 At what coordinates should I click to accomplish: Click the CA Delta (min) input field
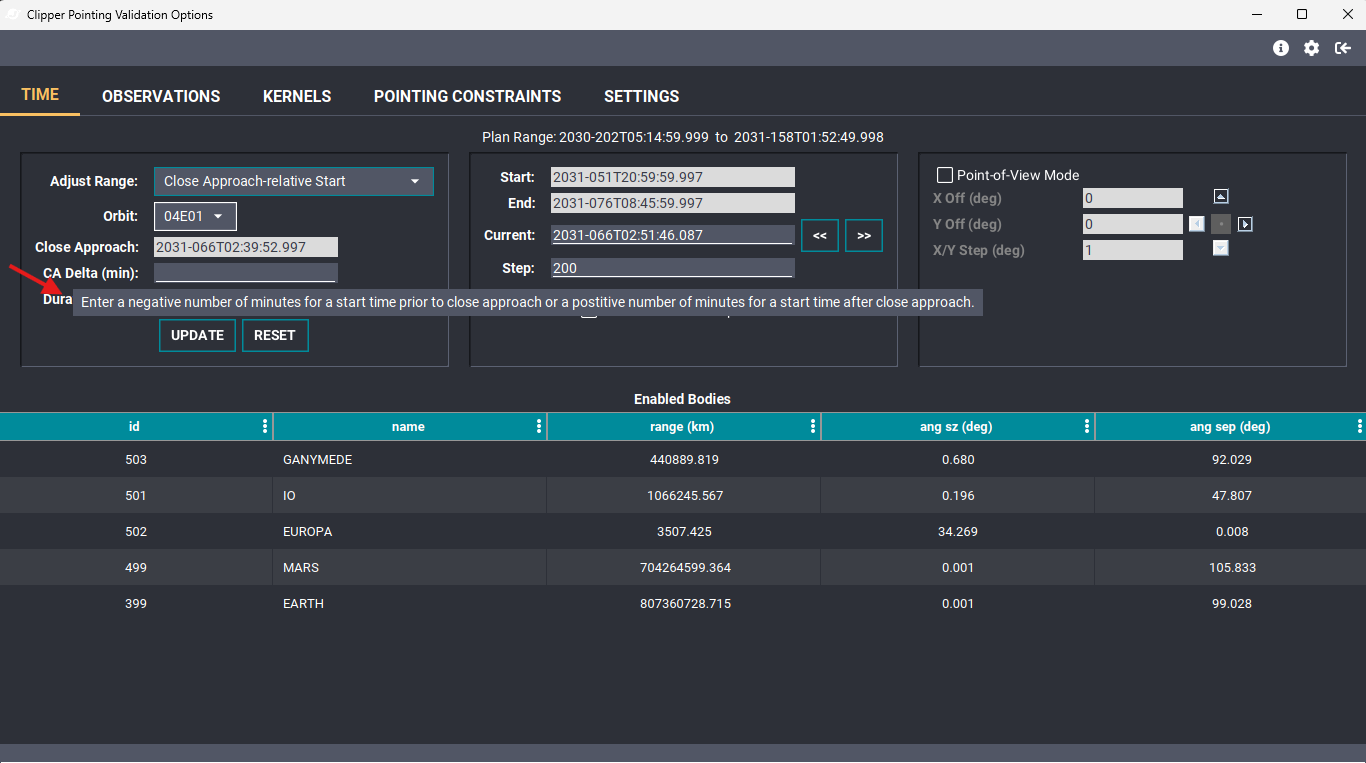[246, 273]
